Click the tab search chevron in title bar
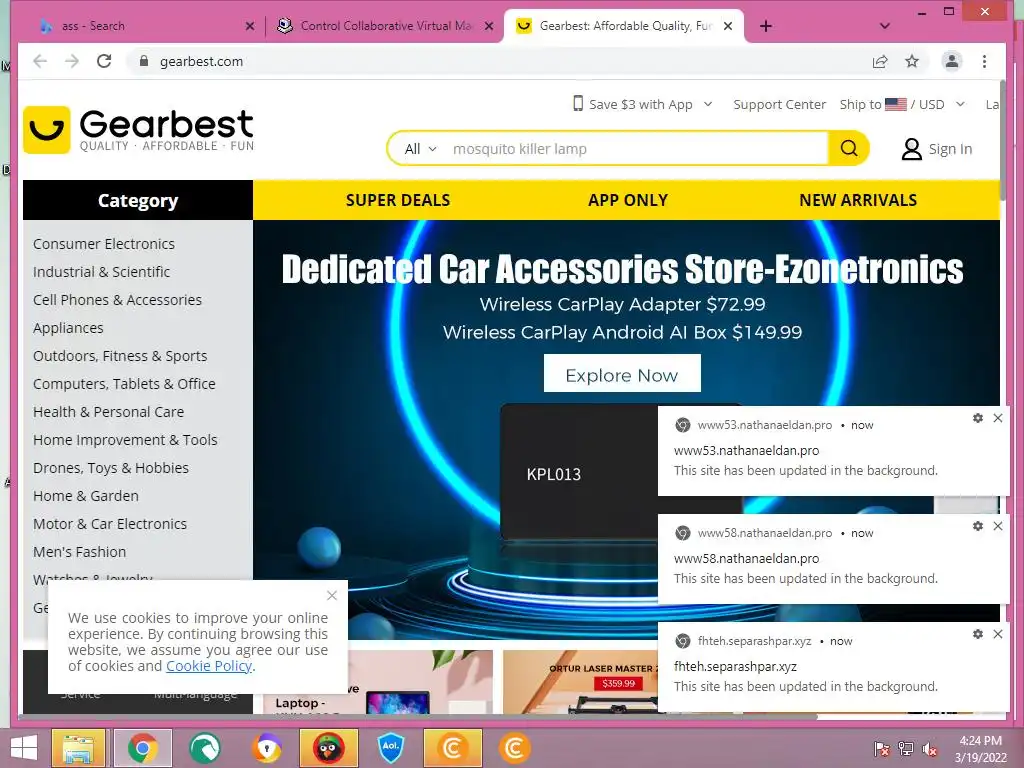 885,26
